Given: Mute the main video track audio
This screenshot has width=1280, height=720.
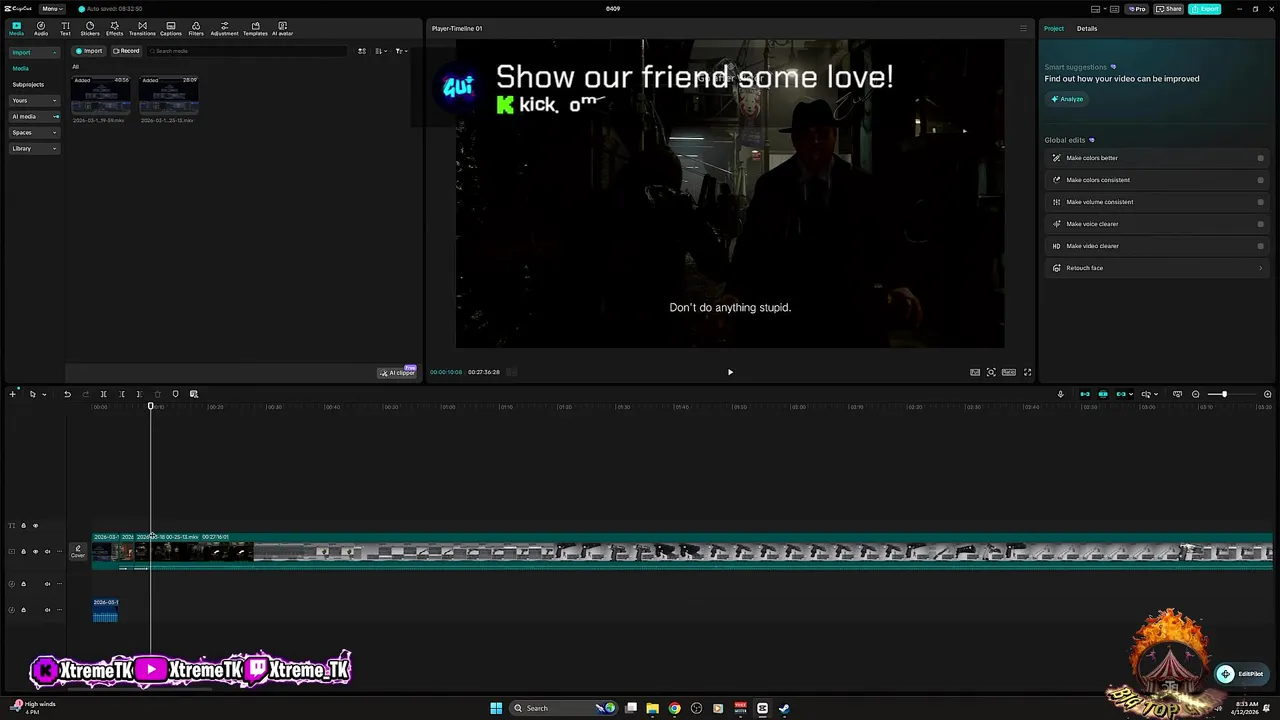Looking at the screenshot, I should coord(47,551).
